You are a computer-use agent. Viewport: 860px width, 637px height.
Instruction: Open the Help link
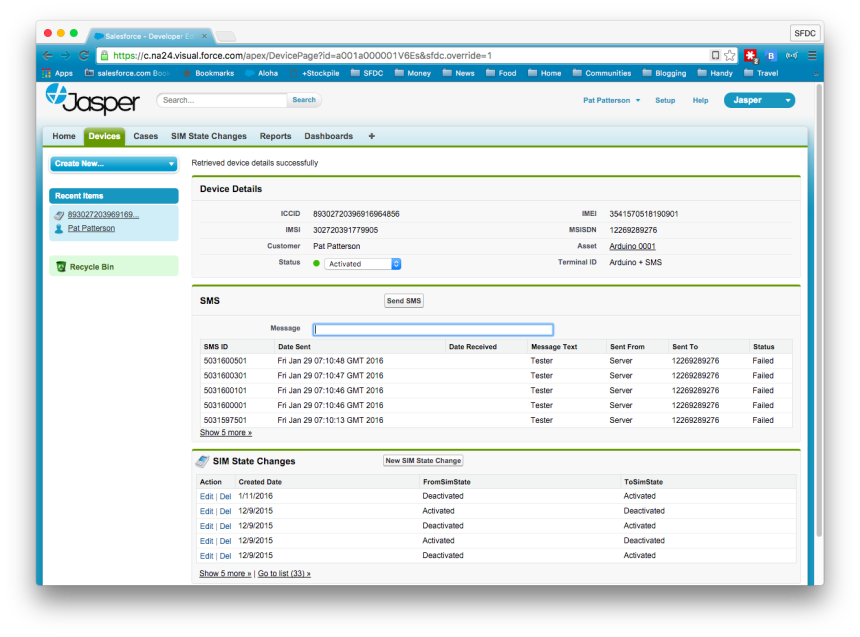pos(700,100)
